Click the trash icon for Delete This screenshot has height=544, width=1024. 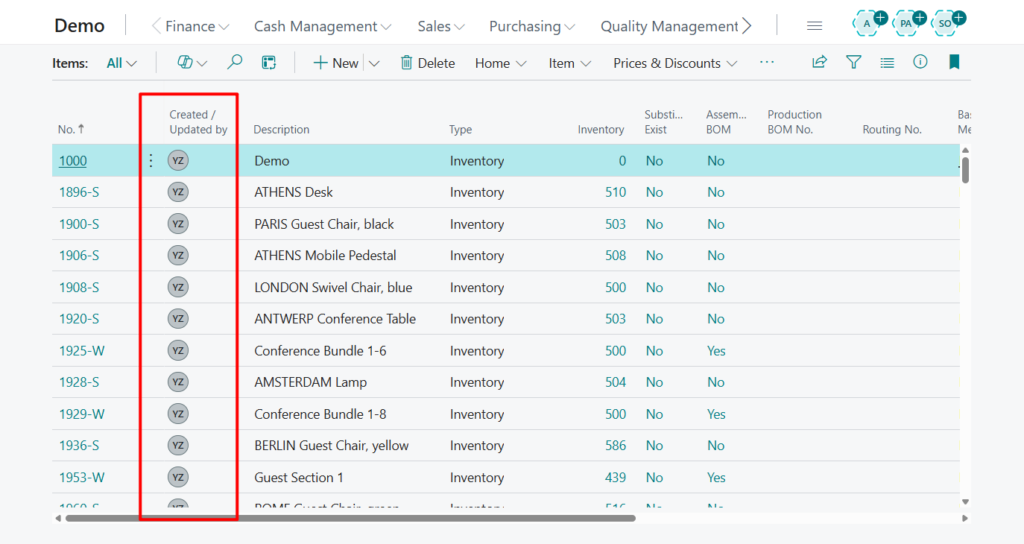(x=406, y=63)
